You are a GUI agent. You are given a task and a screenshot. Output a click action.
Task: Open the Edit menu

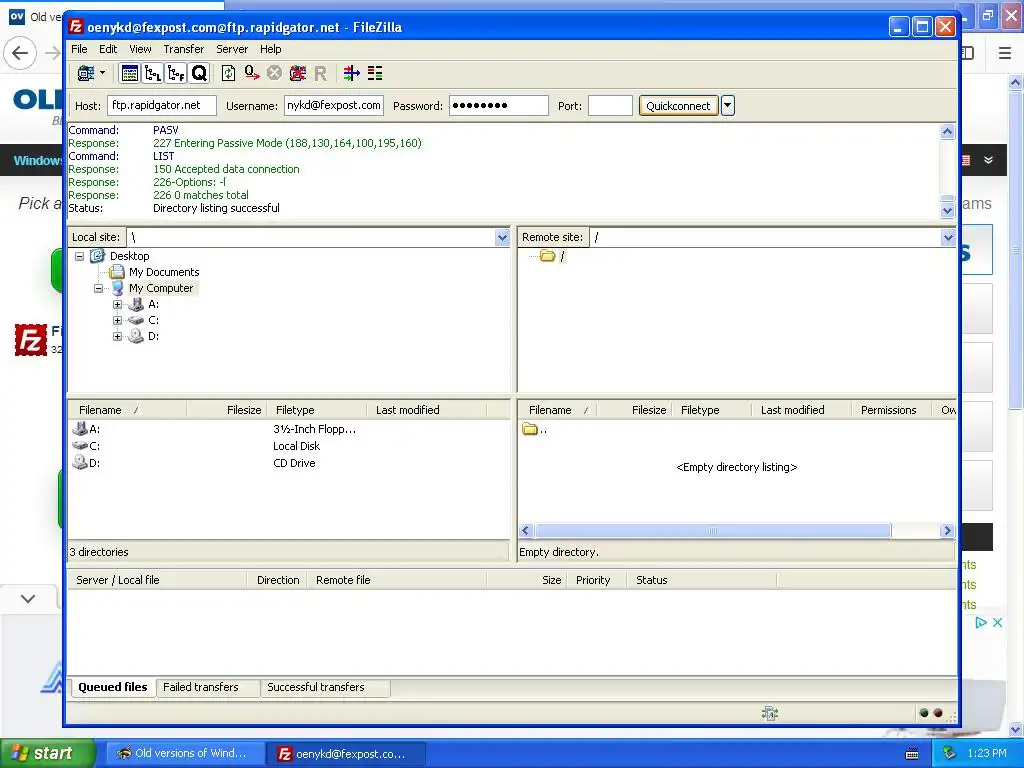[108, 49]
